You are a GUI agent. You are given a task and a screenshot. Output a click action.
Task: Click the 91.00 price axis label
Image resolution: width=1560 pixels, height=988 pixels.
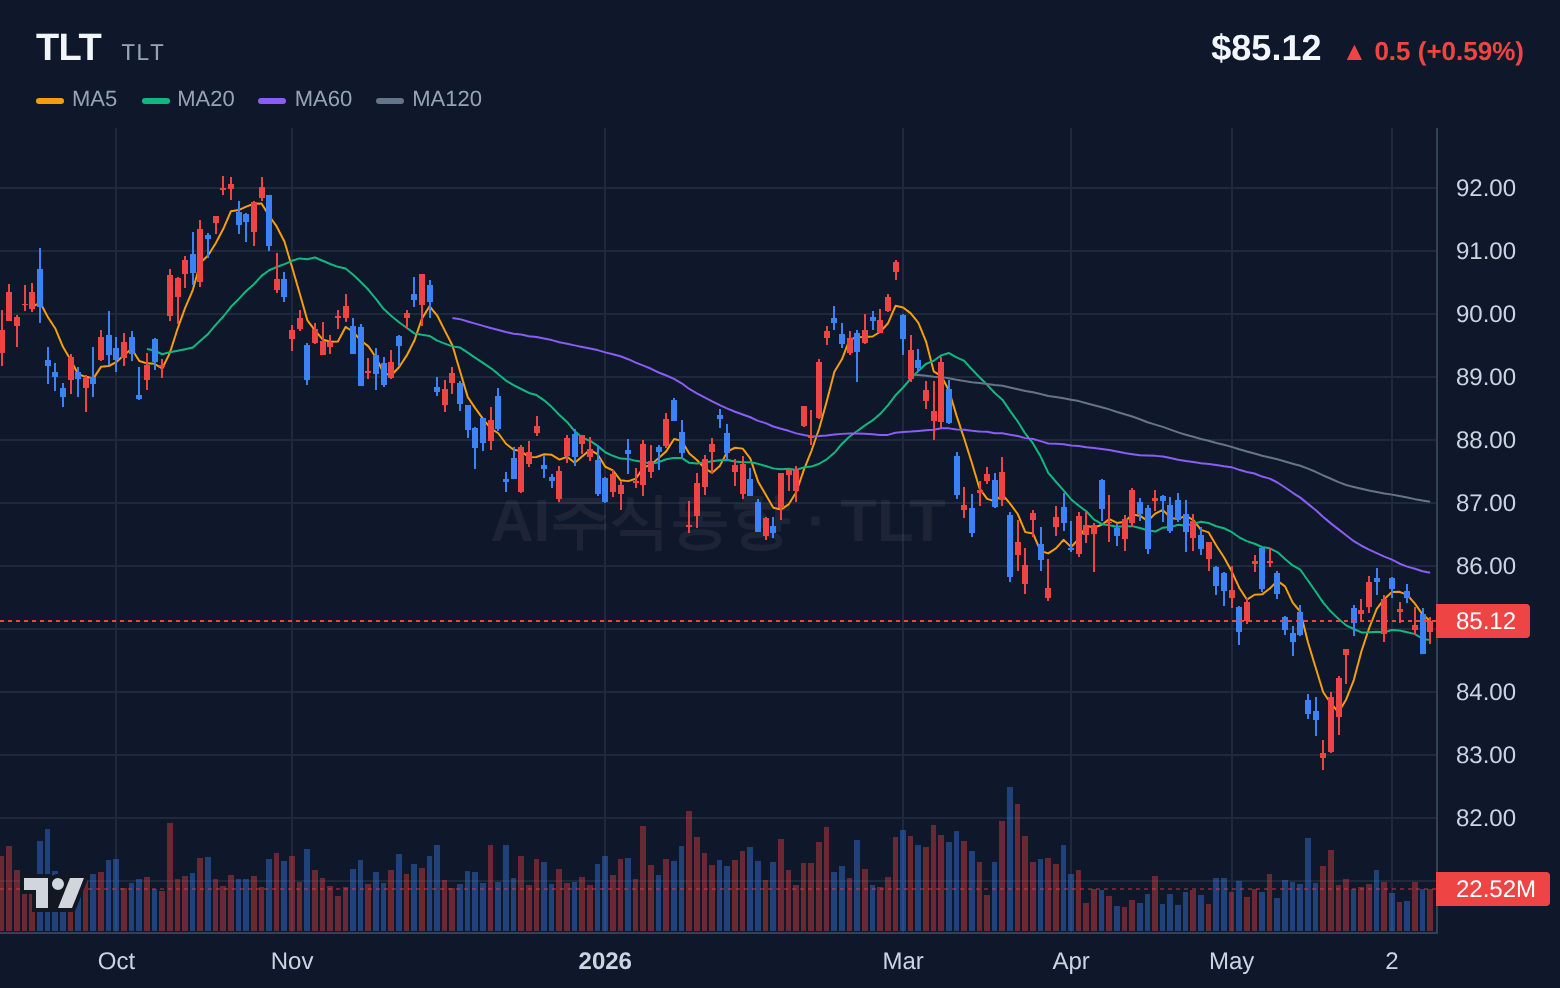click(1486, 251)
